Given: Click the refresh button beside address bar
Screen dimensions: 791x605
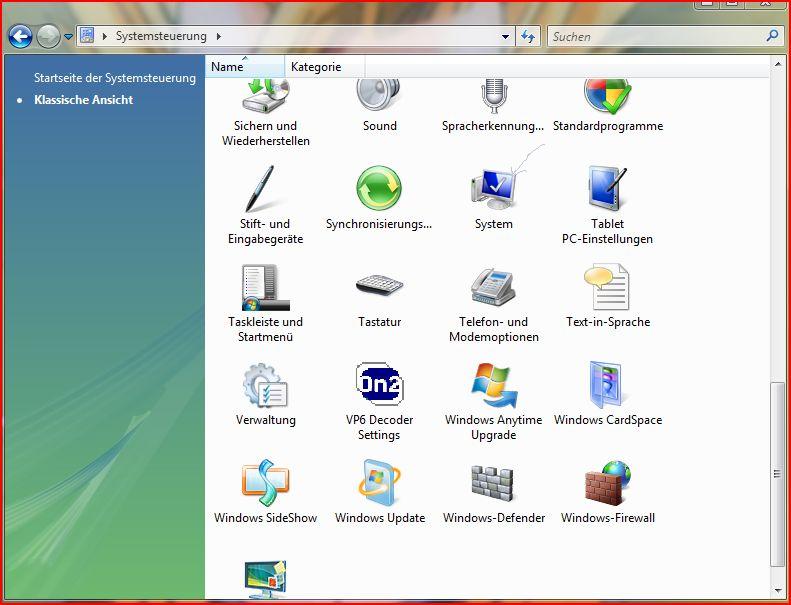Looking at the screenshot, I should coord(528,36).
